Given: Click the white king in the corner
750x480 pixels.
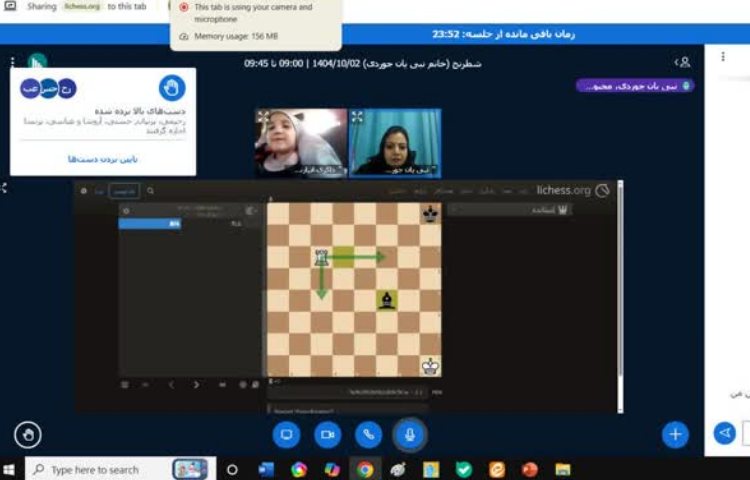Looking at the screenshot, I should pos(430,366).
